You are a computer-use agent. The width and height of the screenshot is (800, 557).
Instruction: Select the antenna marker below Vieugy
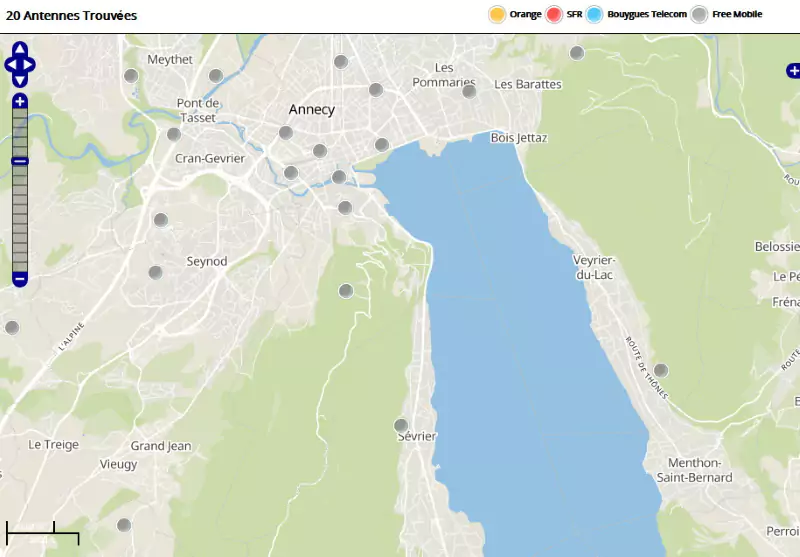(x=124, y=525)
